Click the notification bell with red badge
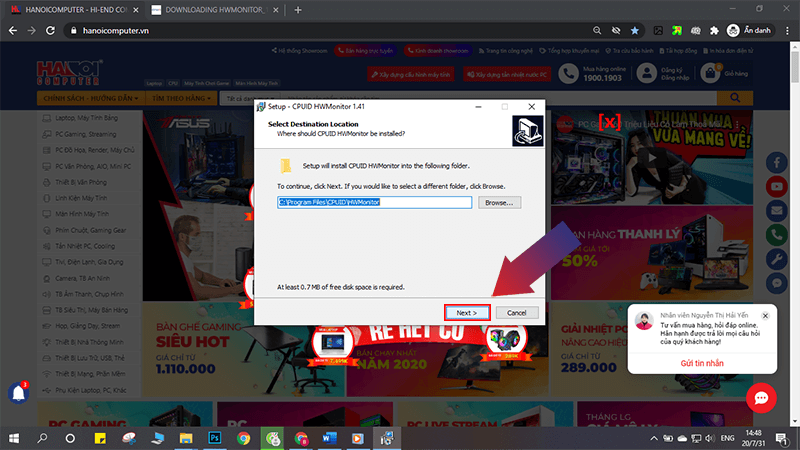The image size is (800, 450). pos(18,393)
